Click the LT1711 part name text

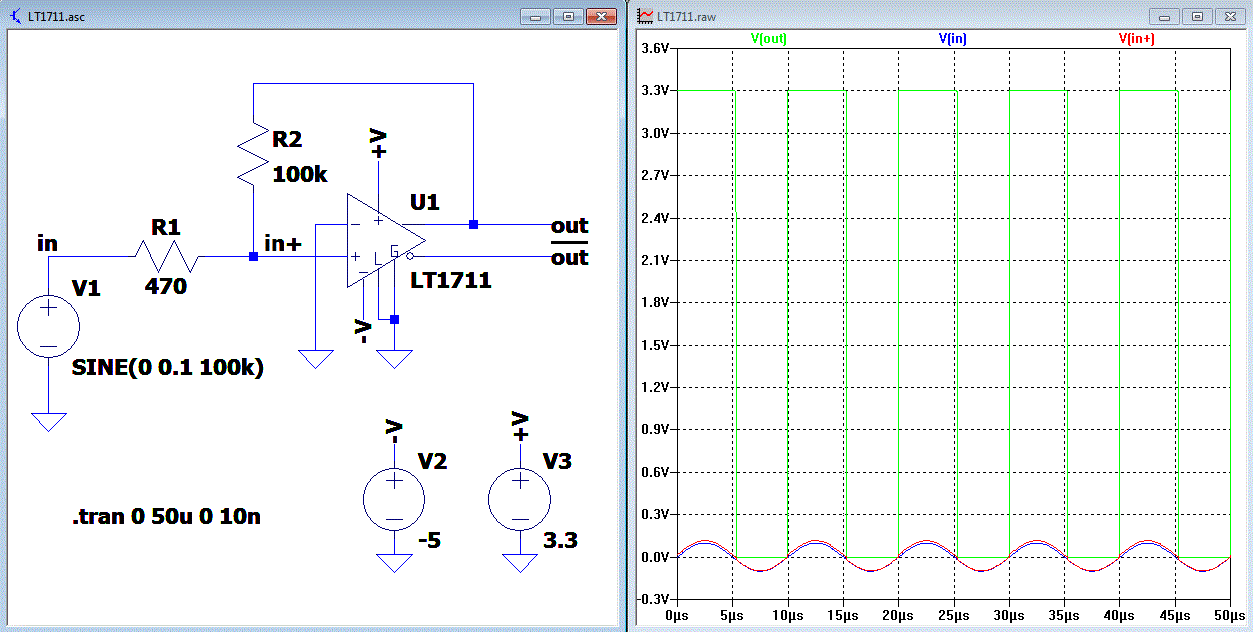click(x=451, y=281)
